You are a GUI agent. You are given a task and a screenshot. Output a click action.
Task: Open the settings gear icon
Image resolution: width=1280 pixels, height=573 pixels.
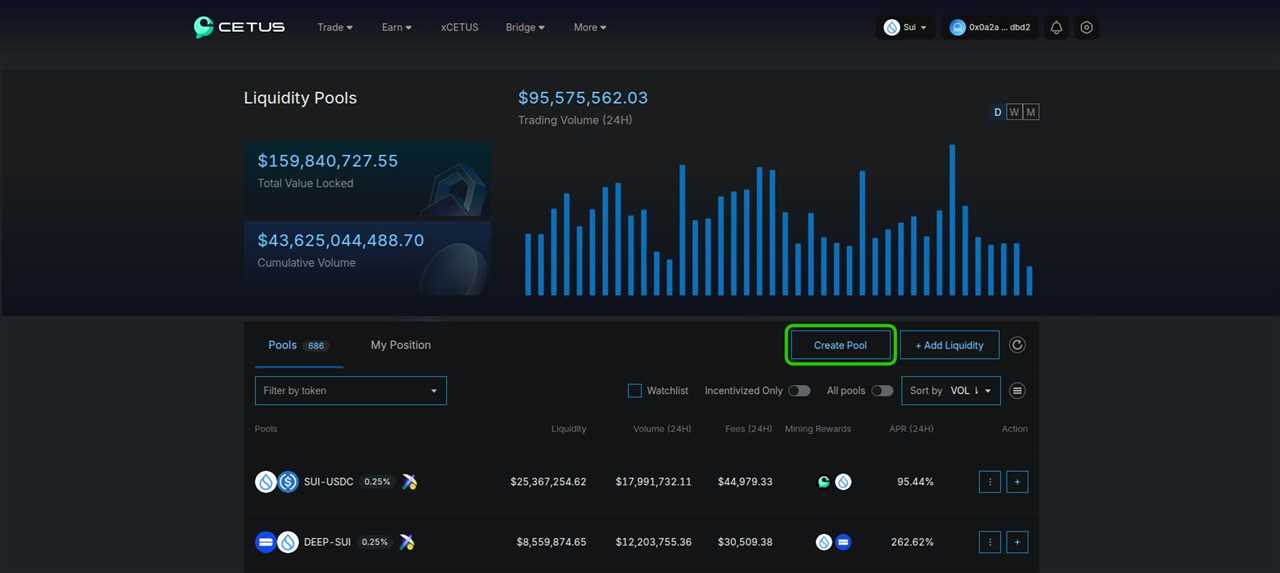1087,28
